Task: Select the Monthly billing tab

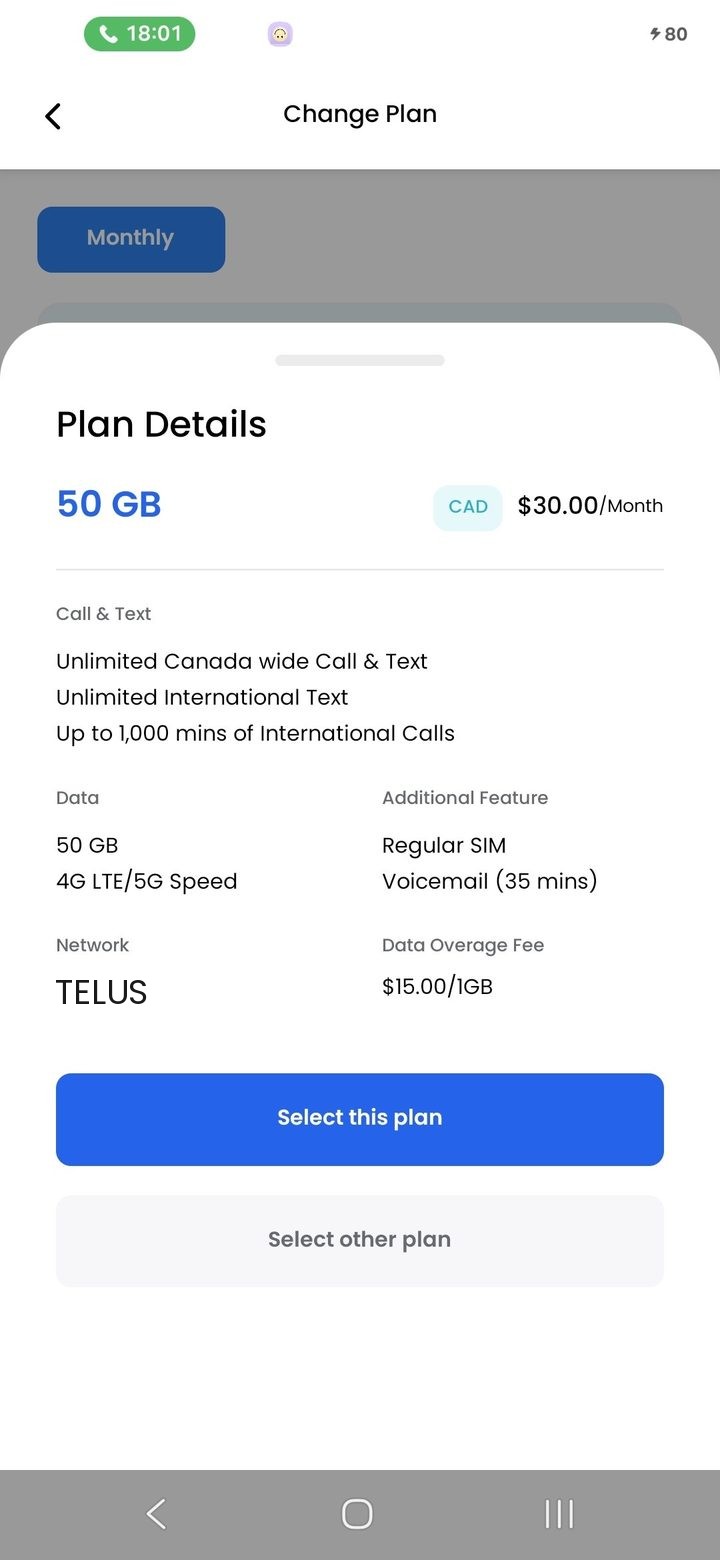Action: click(x=131, y=239)
